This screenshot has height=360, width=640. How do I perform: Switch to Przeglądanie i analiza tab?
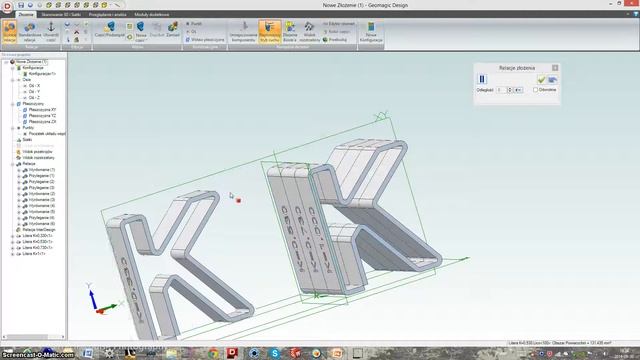pos(107,14)
